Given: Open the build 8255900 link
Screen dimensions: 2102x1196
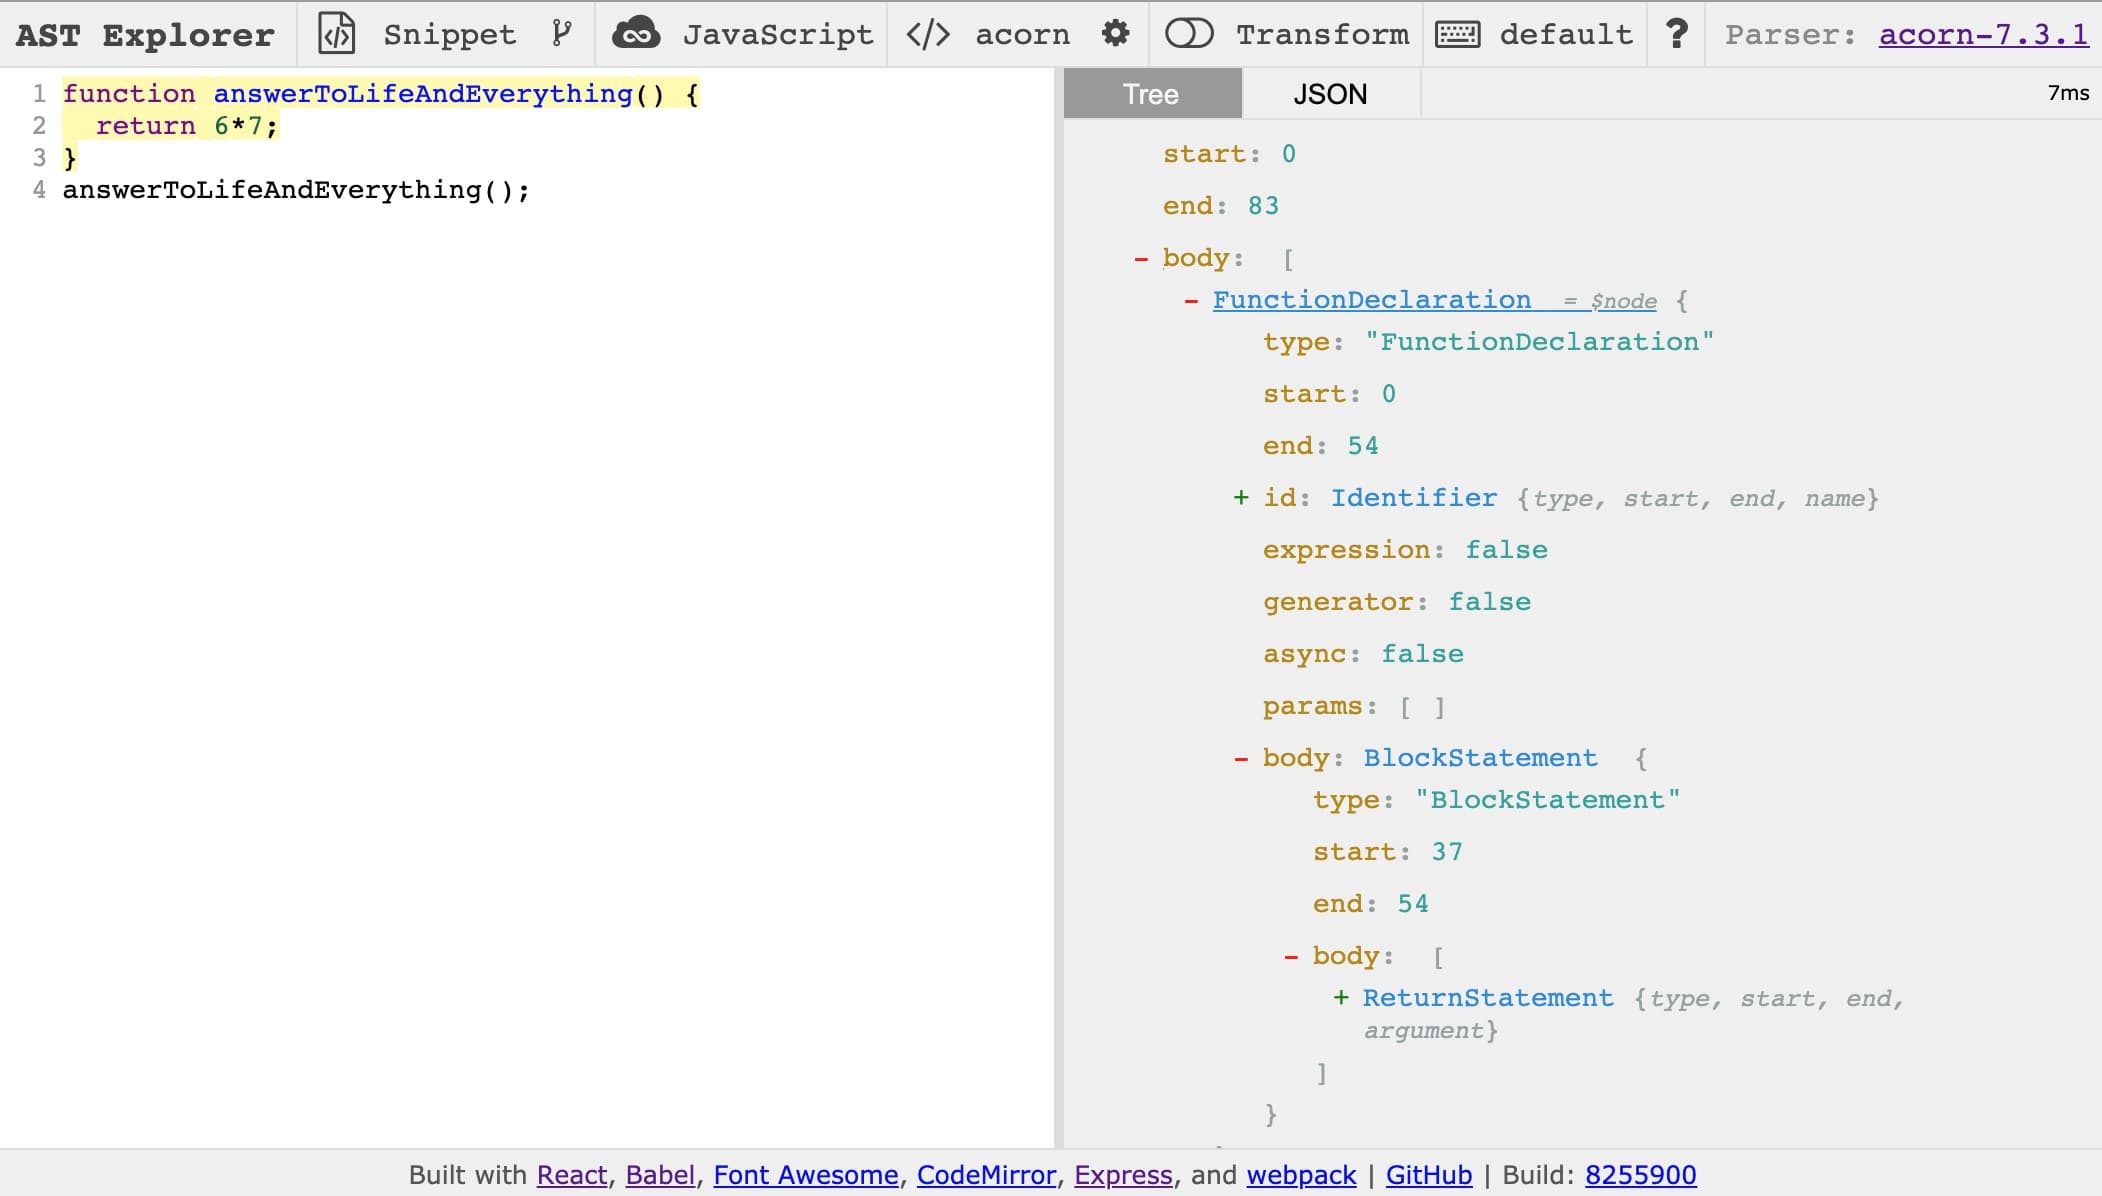Looking at the screenshot, I should pyautogui.click(x=1641, y=1175).
